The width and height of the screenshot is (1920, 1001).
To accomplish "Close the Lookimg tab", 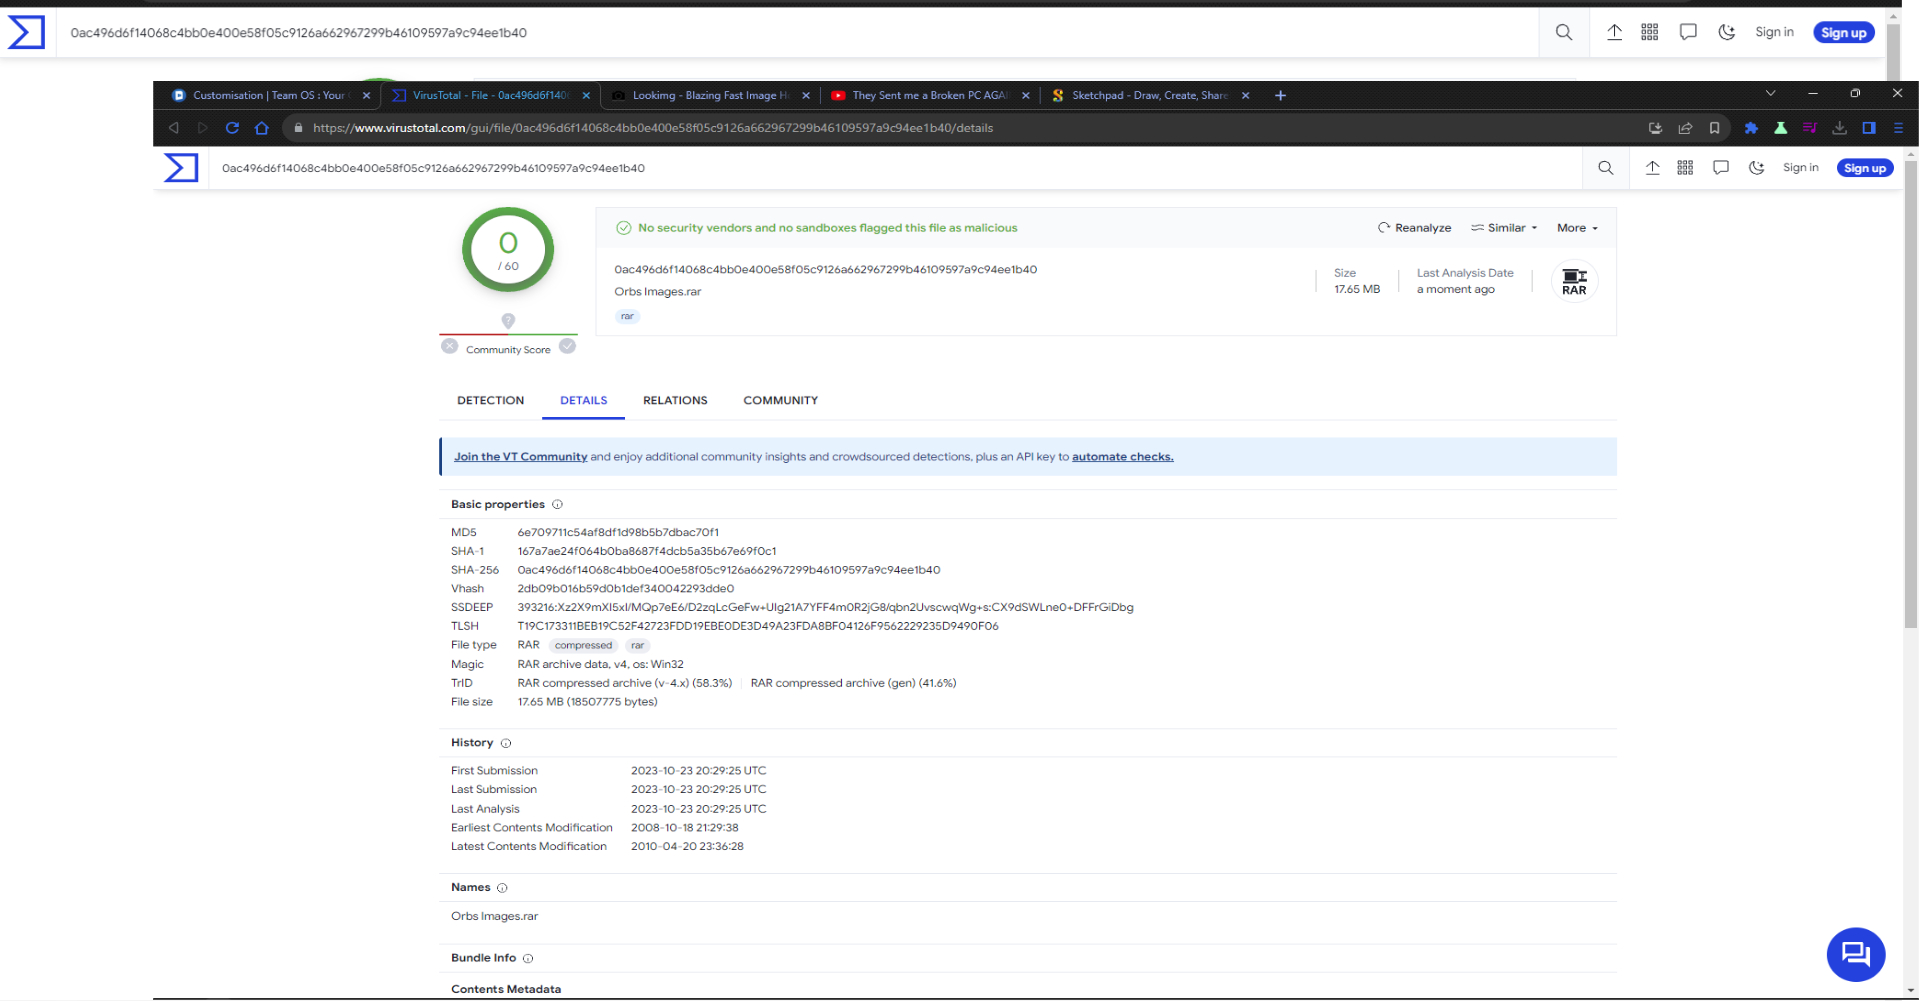I will tap(806, 96).
